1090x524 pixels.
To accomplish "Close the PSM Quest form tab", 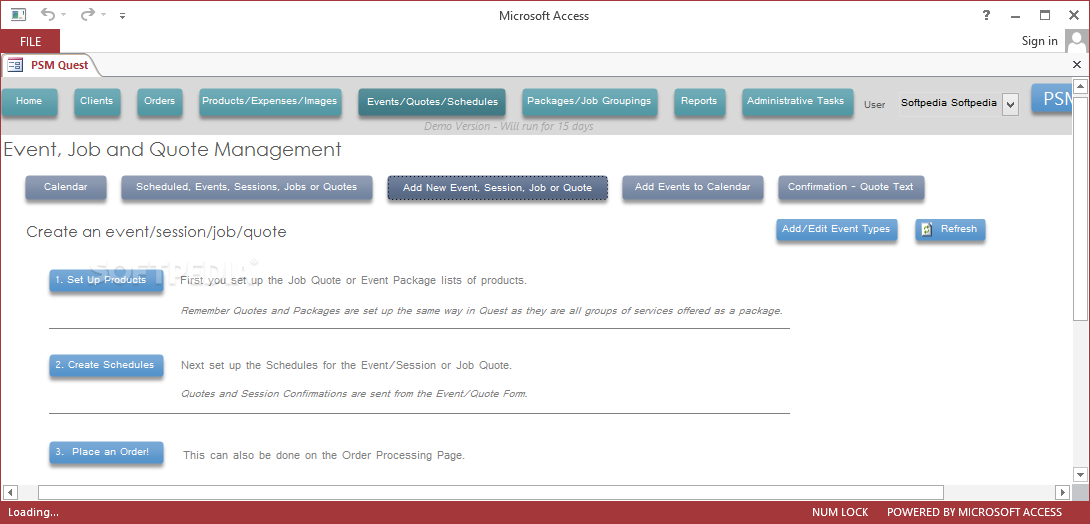I will tap(1077, 65).
